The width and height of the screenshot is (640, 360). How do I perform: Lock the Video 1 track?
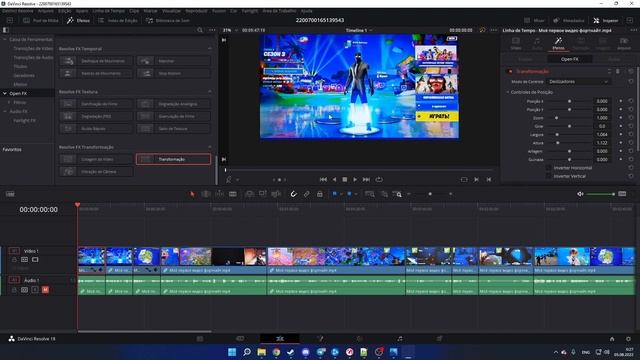(x=14, y=260)
